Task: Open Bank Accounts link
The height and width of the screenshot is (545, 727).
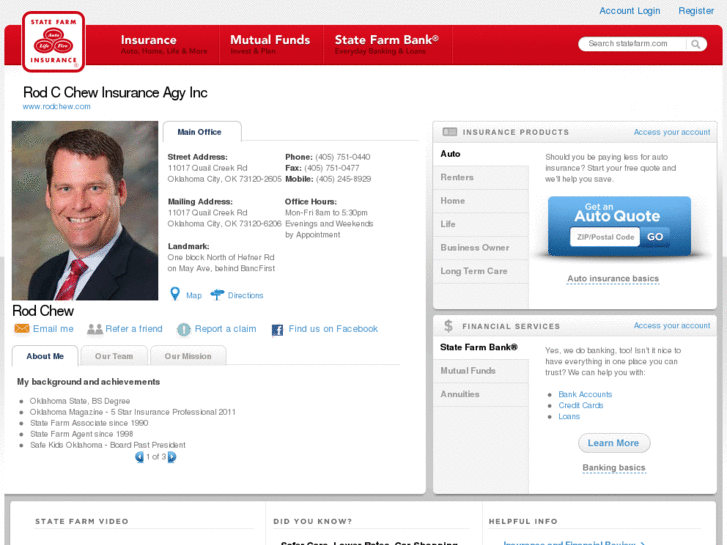Action: (x=585, y=394)
